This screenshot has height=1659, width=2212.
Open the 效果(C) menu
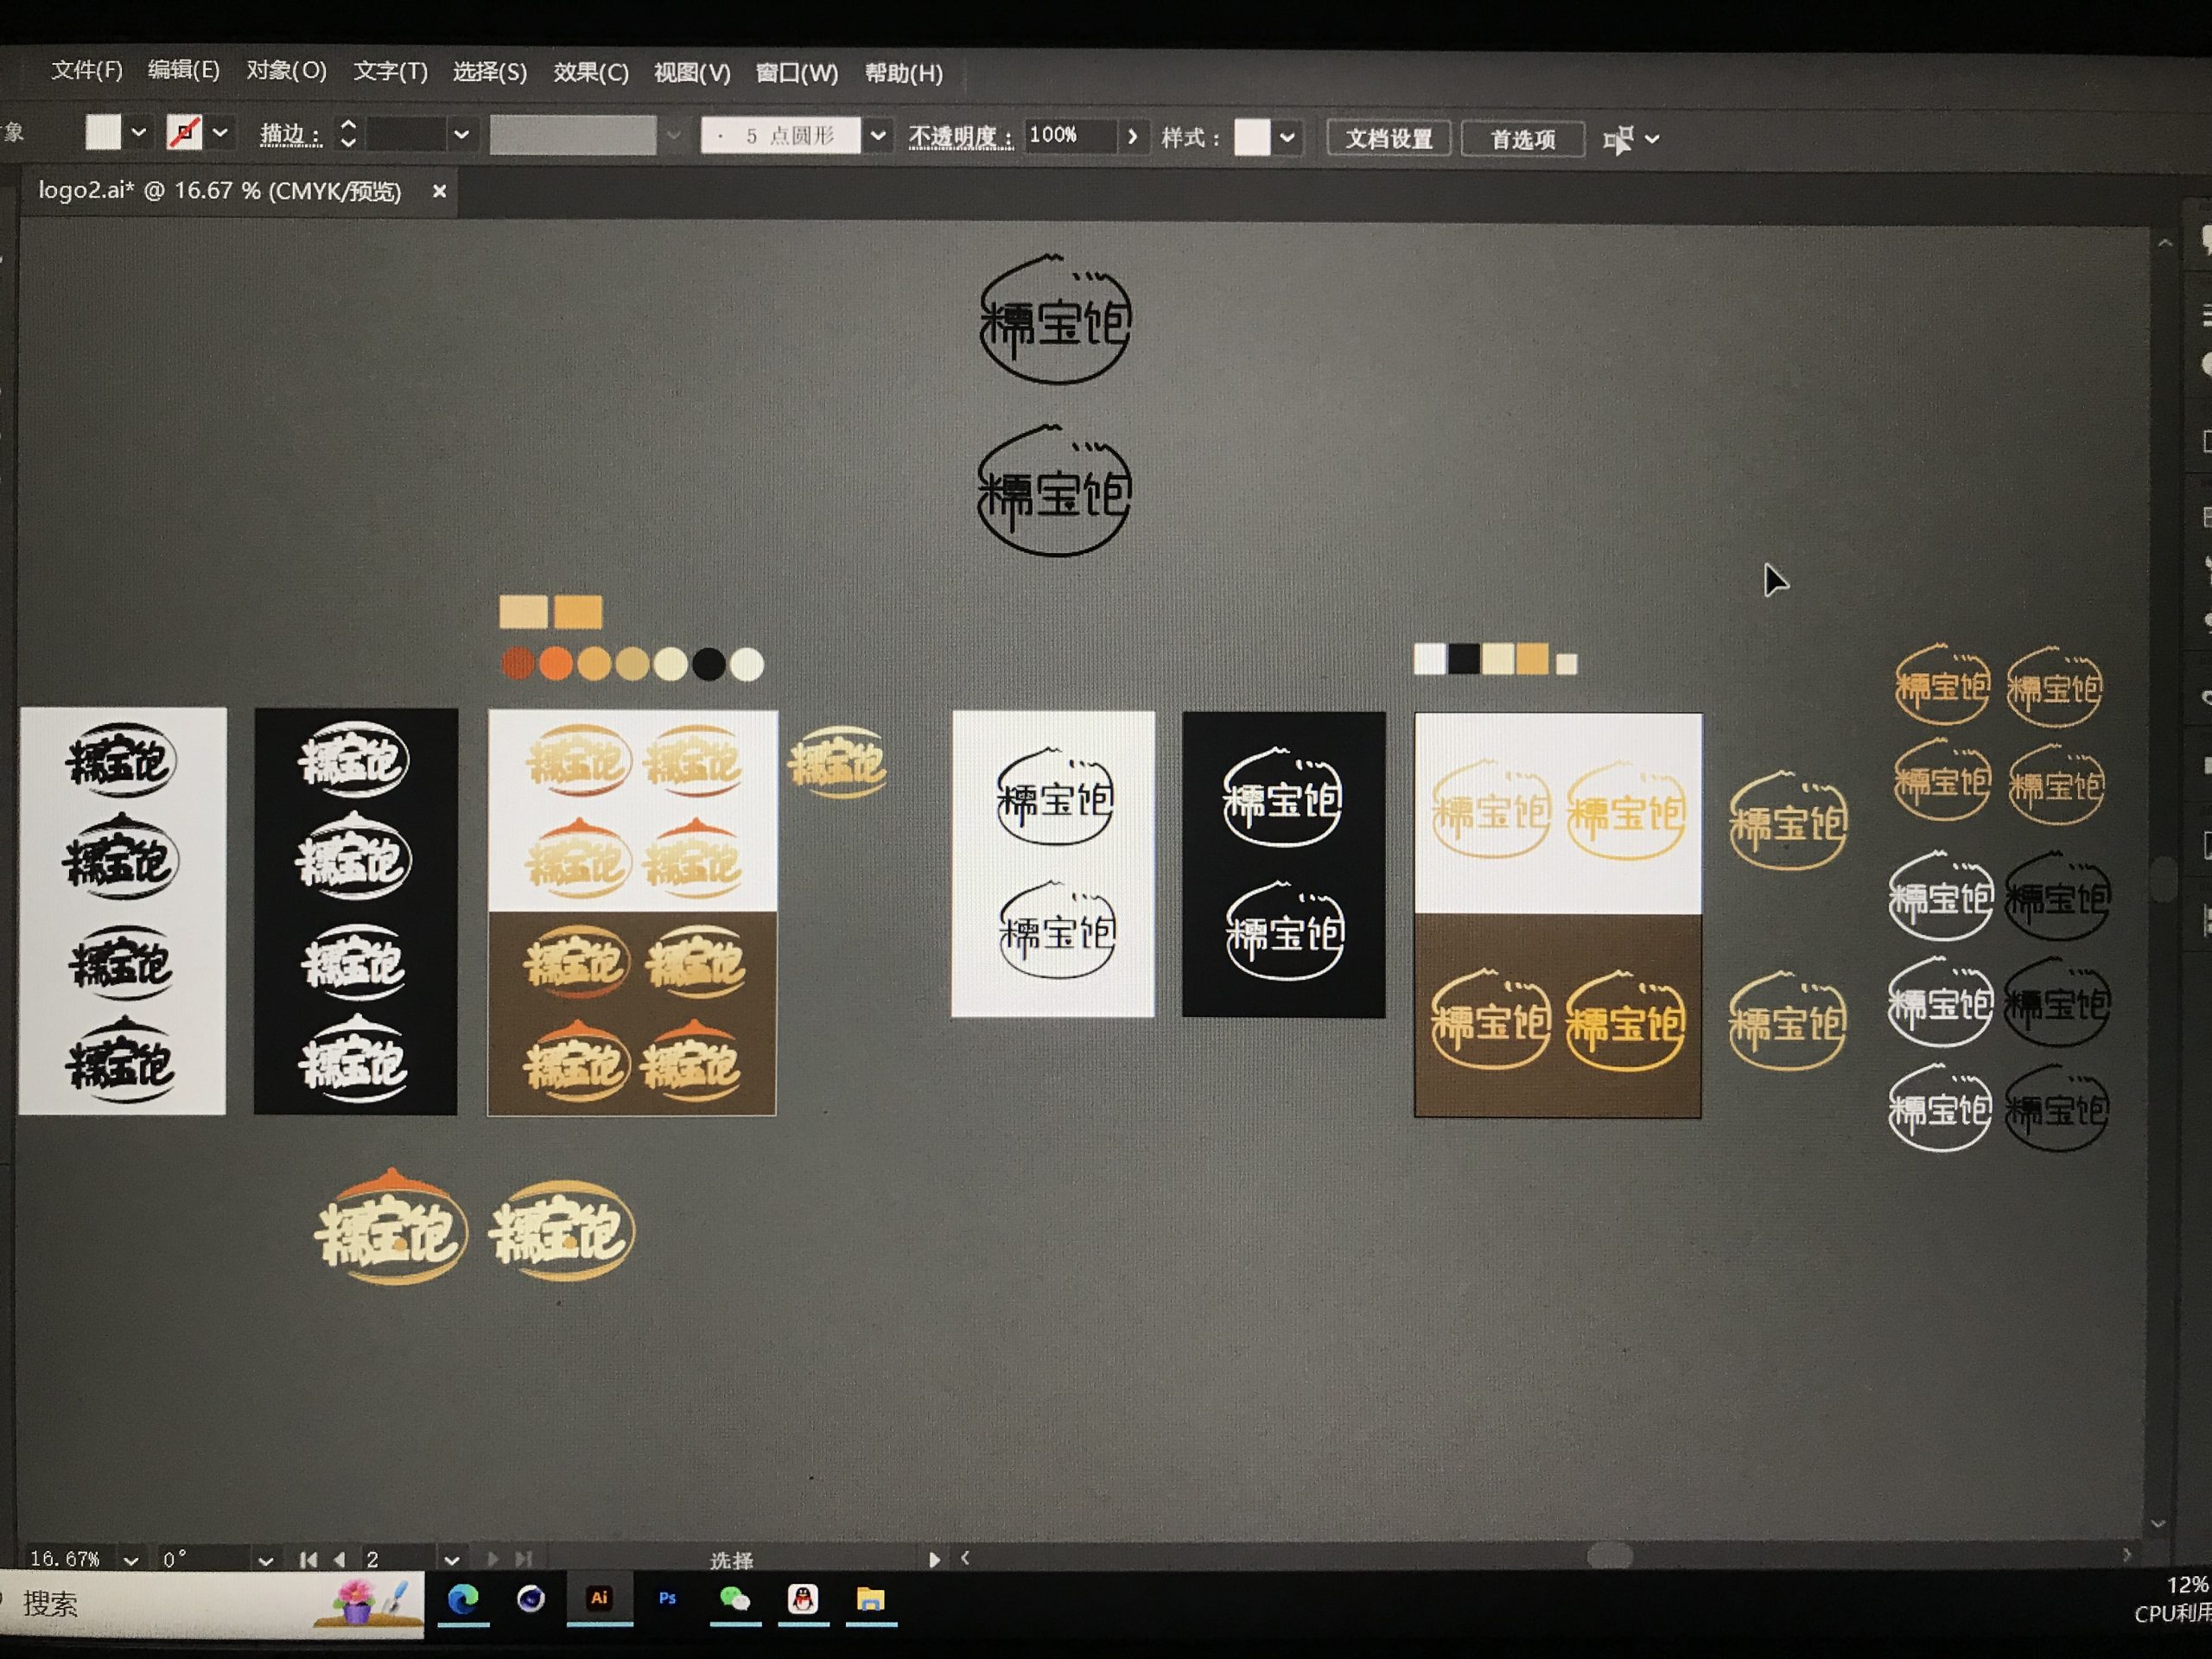[x=590, y=72]
